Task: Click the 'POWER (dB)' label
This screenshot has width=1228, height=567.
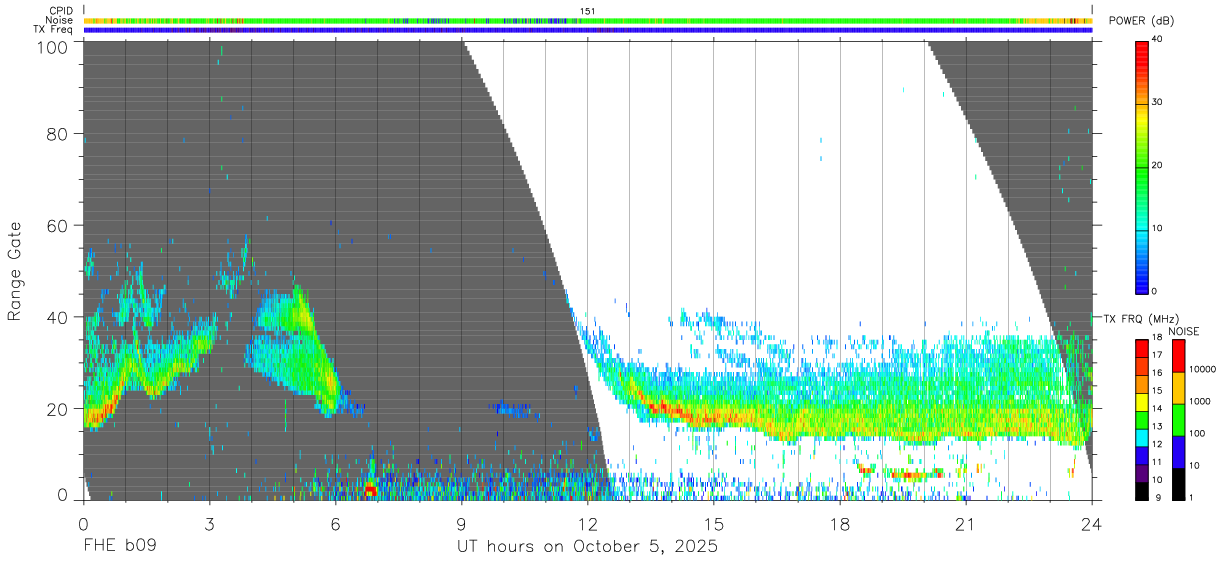Action: point(1142,21)
